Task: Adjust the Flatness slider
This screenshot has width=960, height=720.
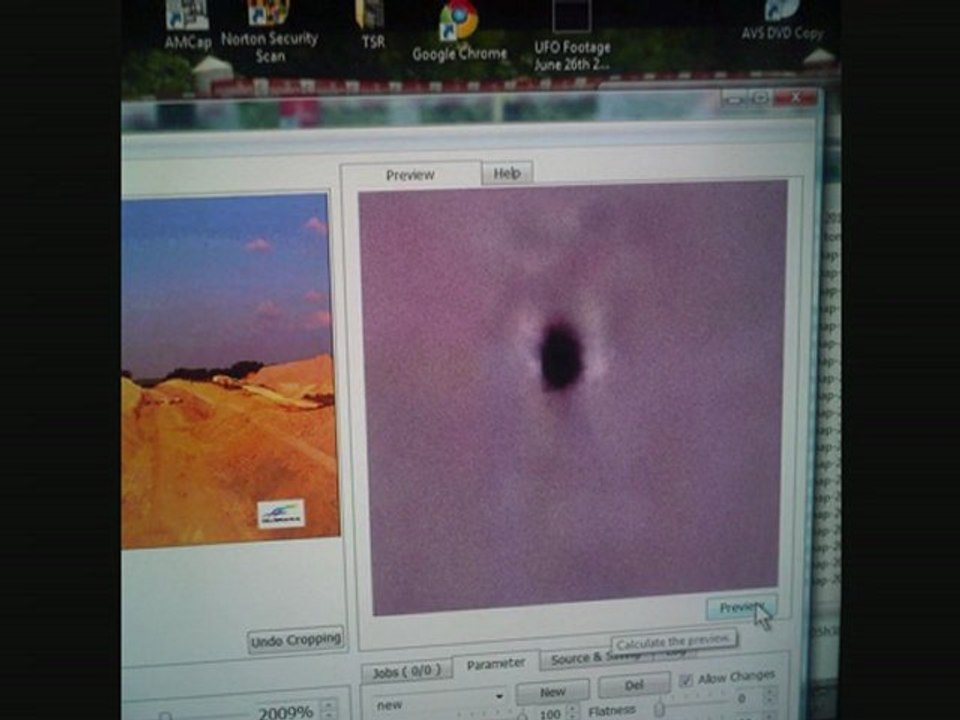Action: 659,708
